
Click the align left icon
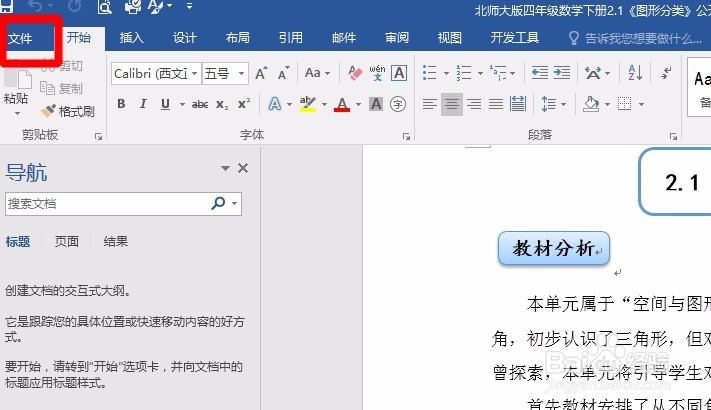pyautogui.click(x=429, y=104)
